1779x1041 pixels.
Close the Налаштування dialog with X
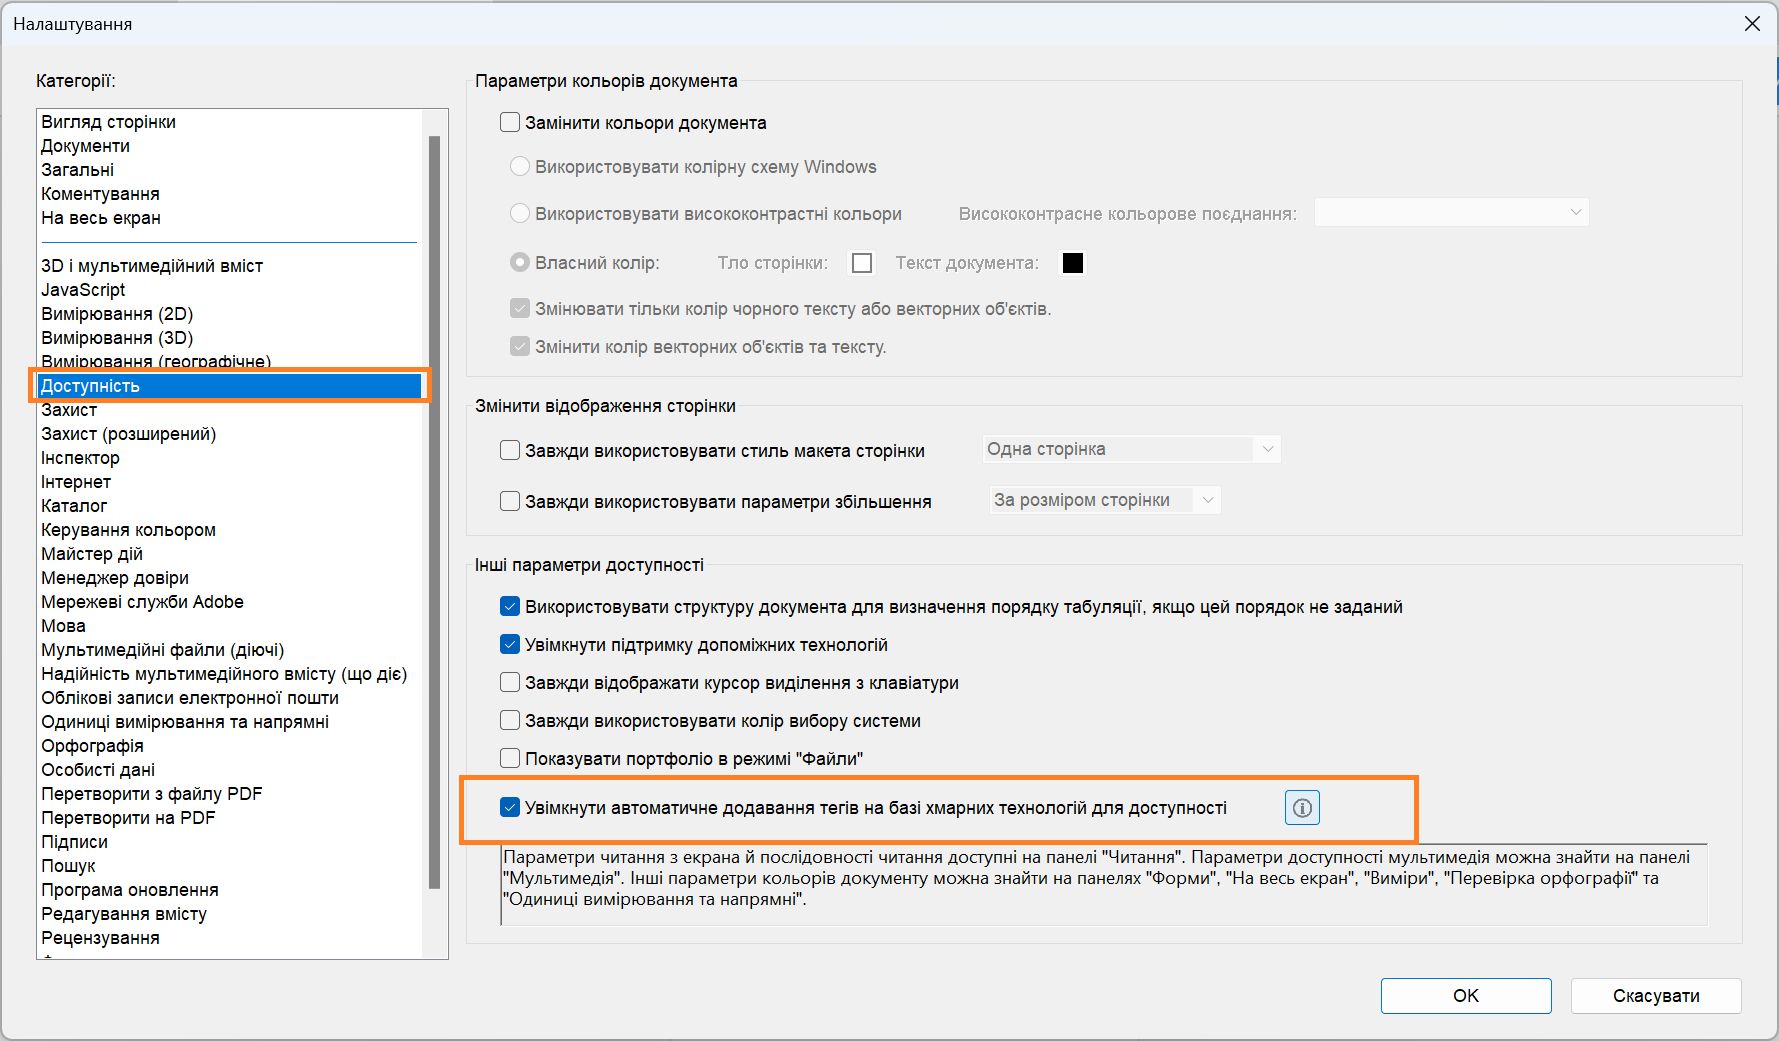(1752, 23)
